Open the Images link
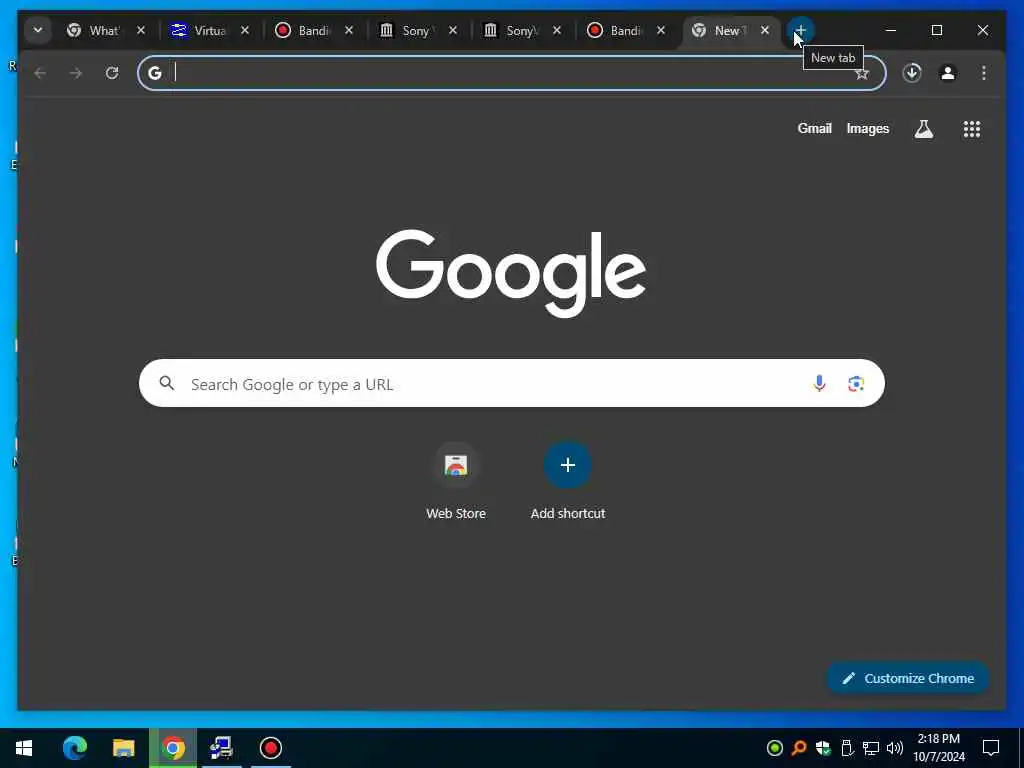The height and width of the screenshot is (768, 1024). (x=867, y=129)
